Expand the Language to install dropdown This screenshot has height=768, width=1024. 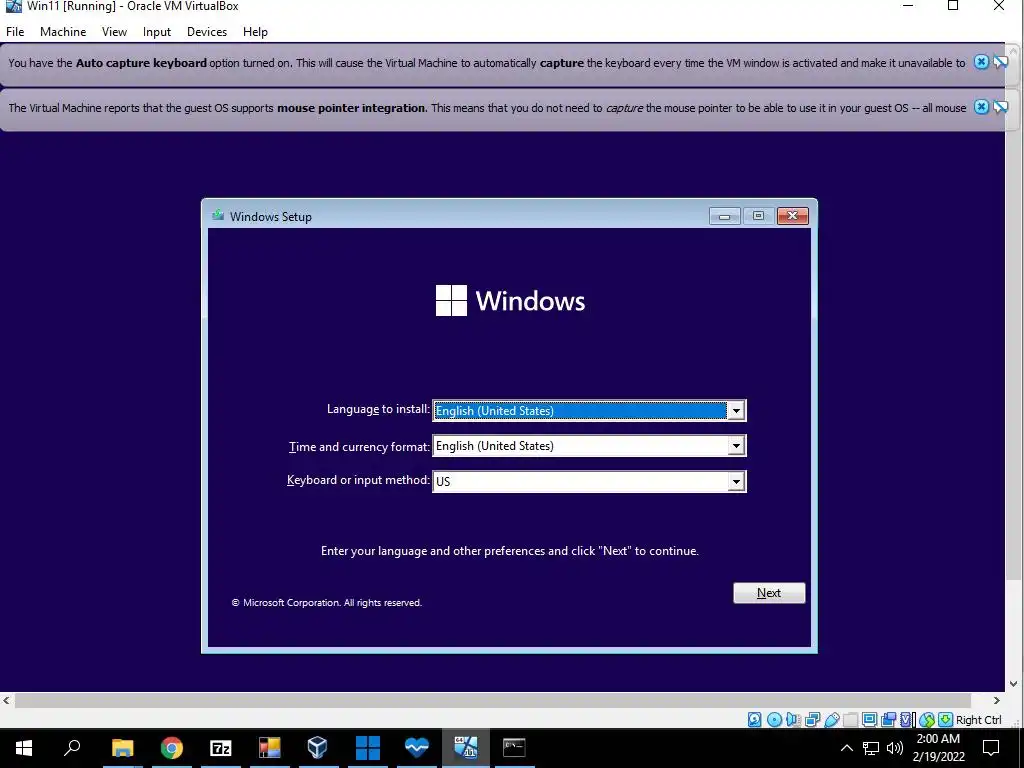[x=736, y=411]
